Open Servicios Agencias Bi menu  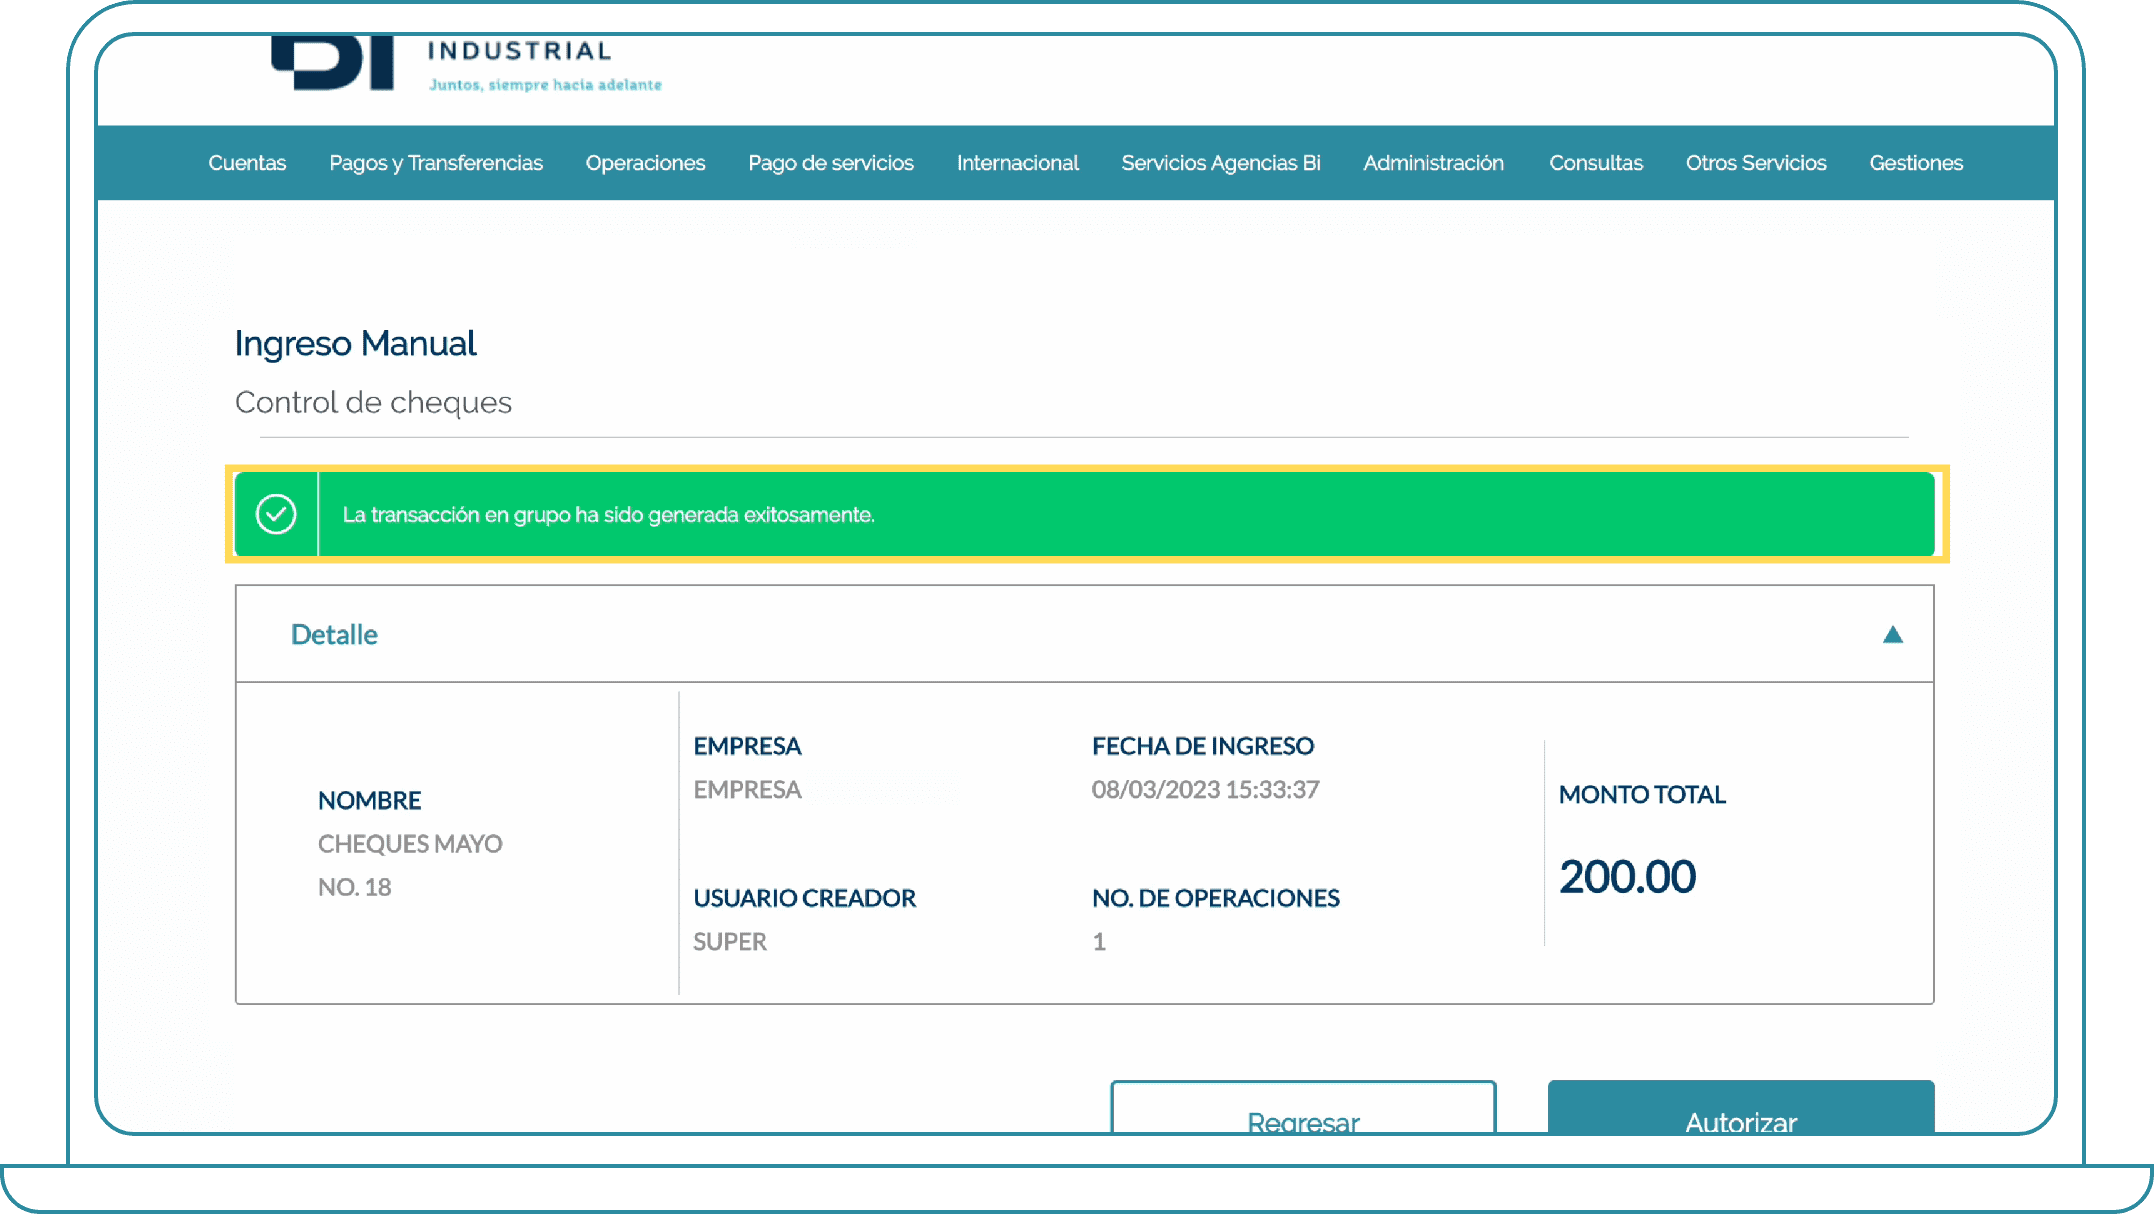pyautogui.click(x=1220, y=163)
